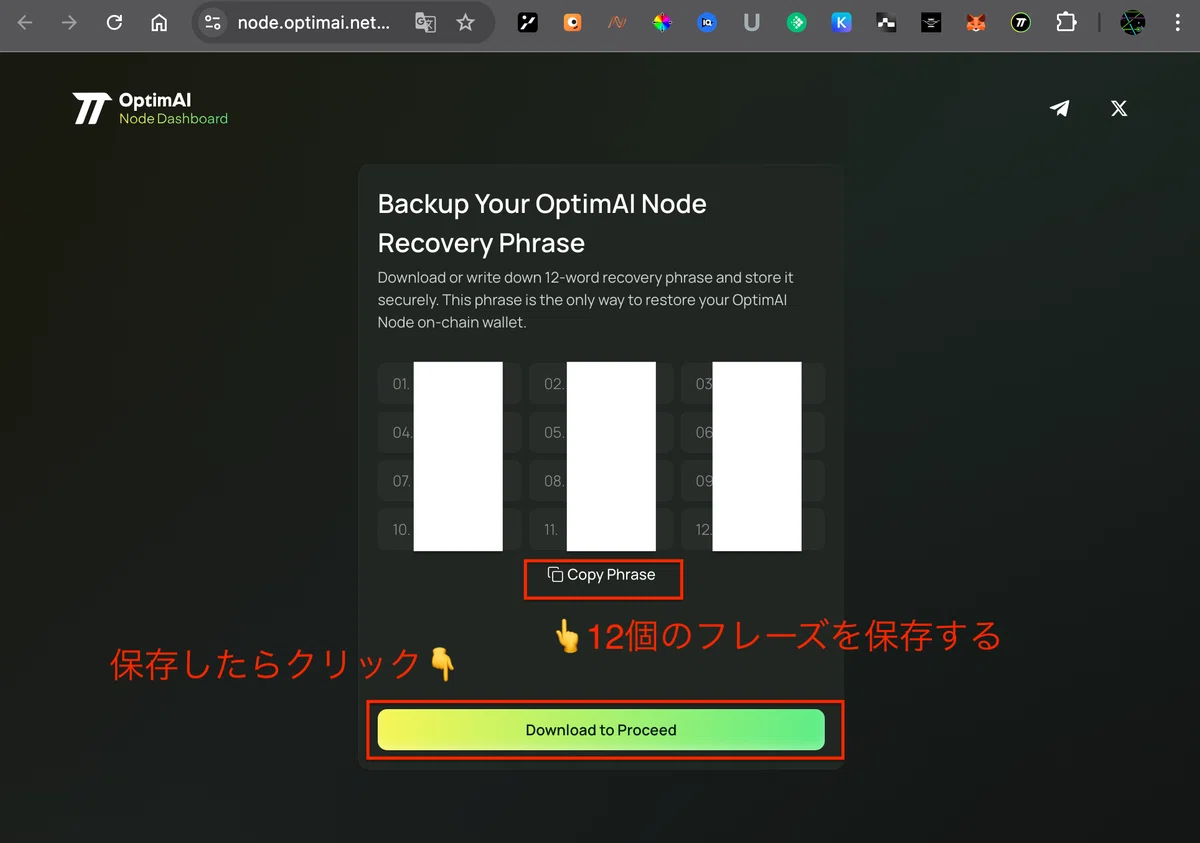
Task: Open the black-and-white zigzag extension
Action: tap(886, 22)
